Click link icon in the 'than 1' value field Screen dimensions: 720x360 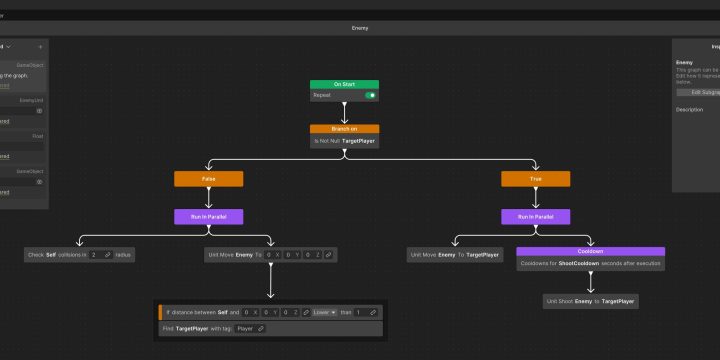(373, 312)
